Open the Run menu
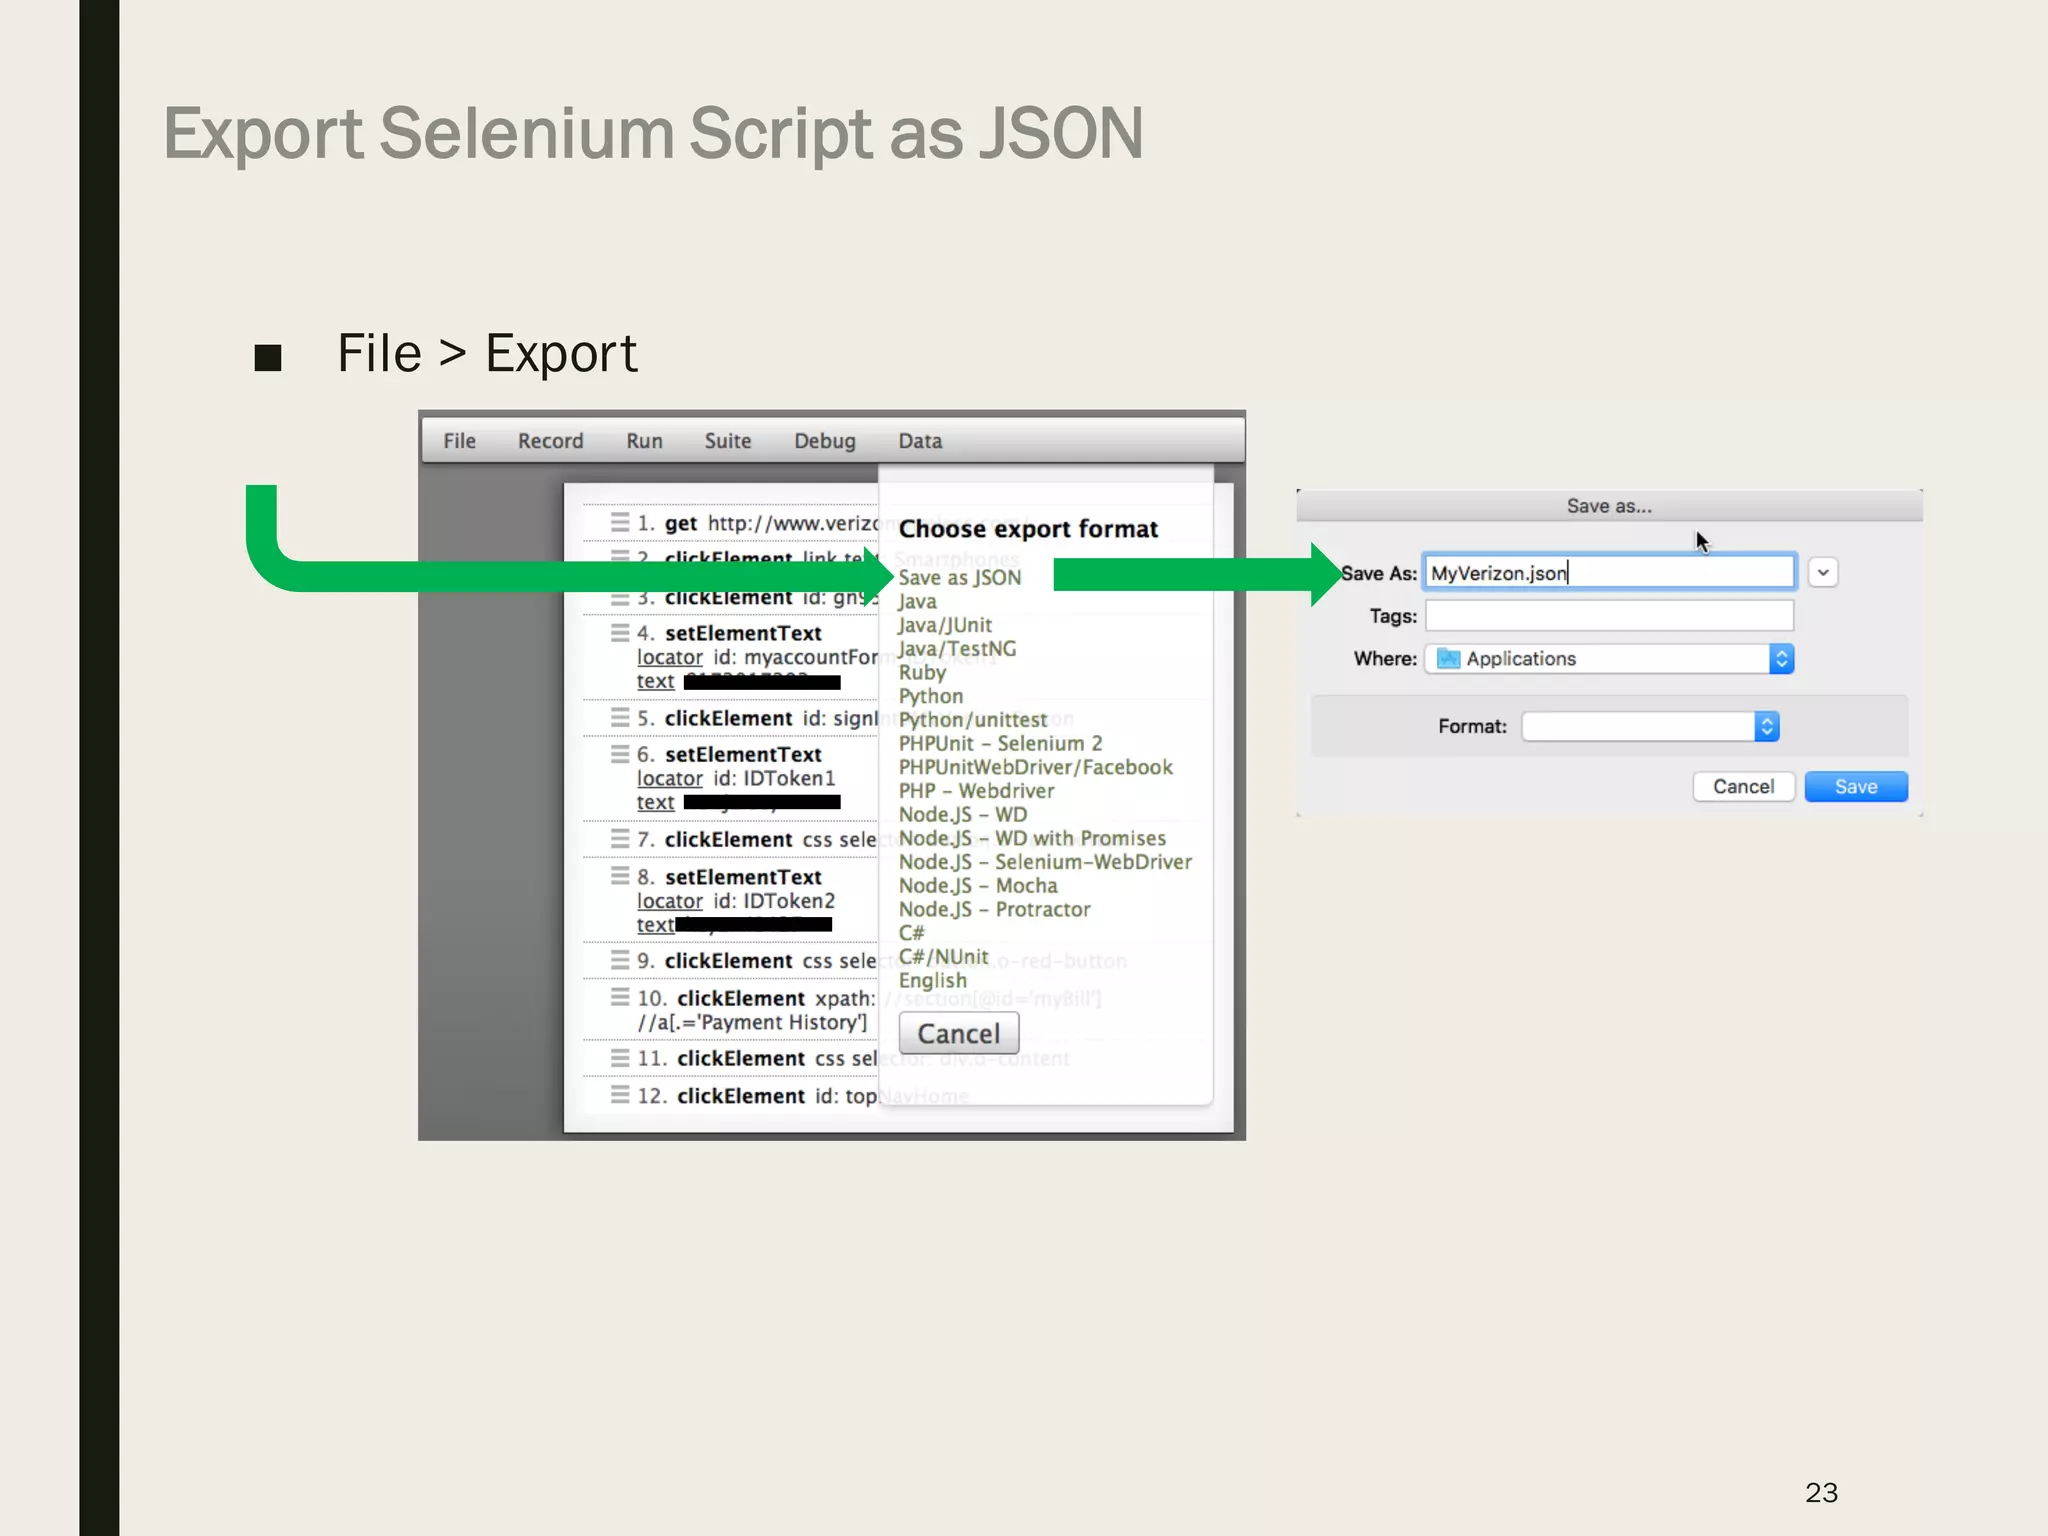 [x=644, y=441]
